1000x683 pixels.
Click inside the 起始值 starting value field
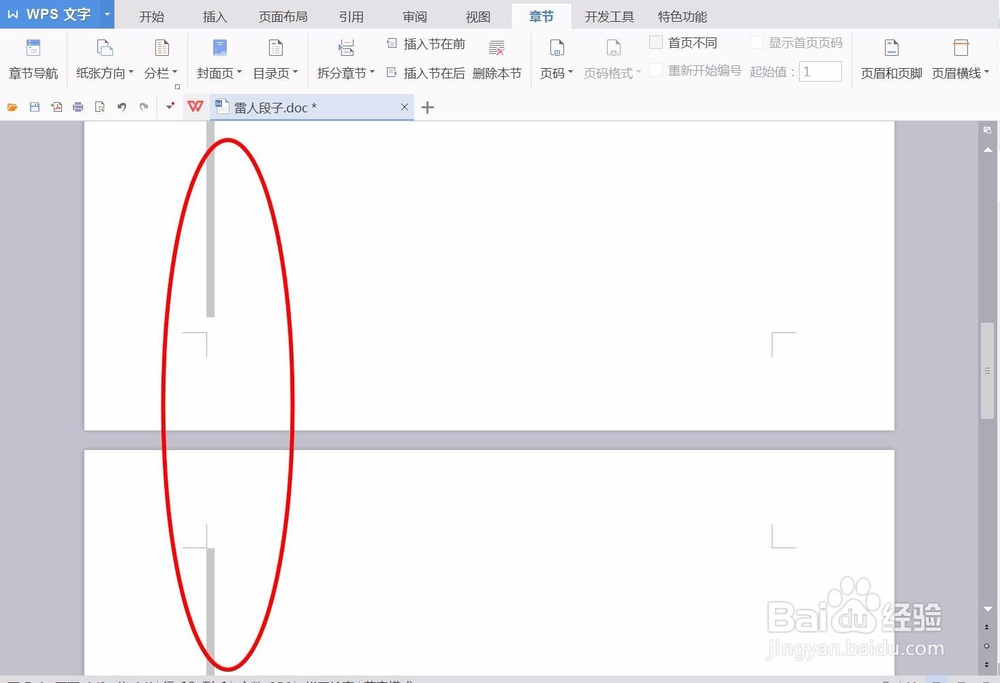point(820,71)
